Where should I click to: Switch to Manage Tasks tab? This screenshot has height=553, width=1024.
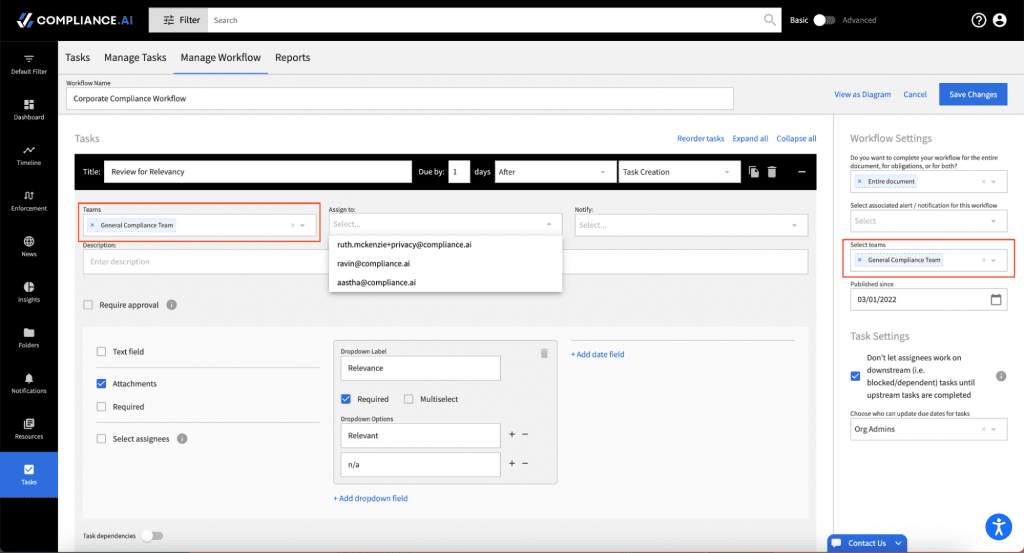click(x=135, y=57)
